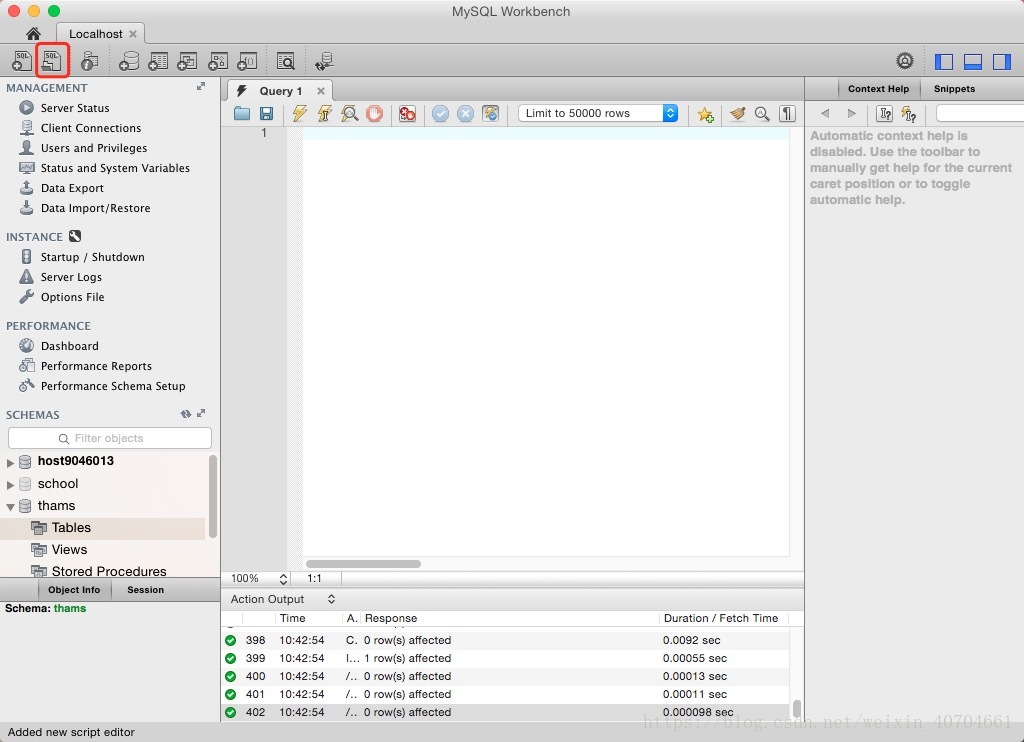Open the object inspector icon

pos(89,61)
